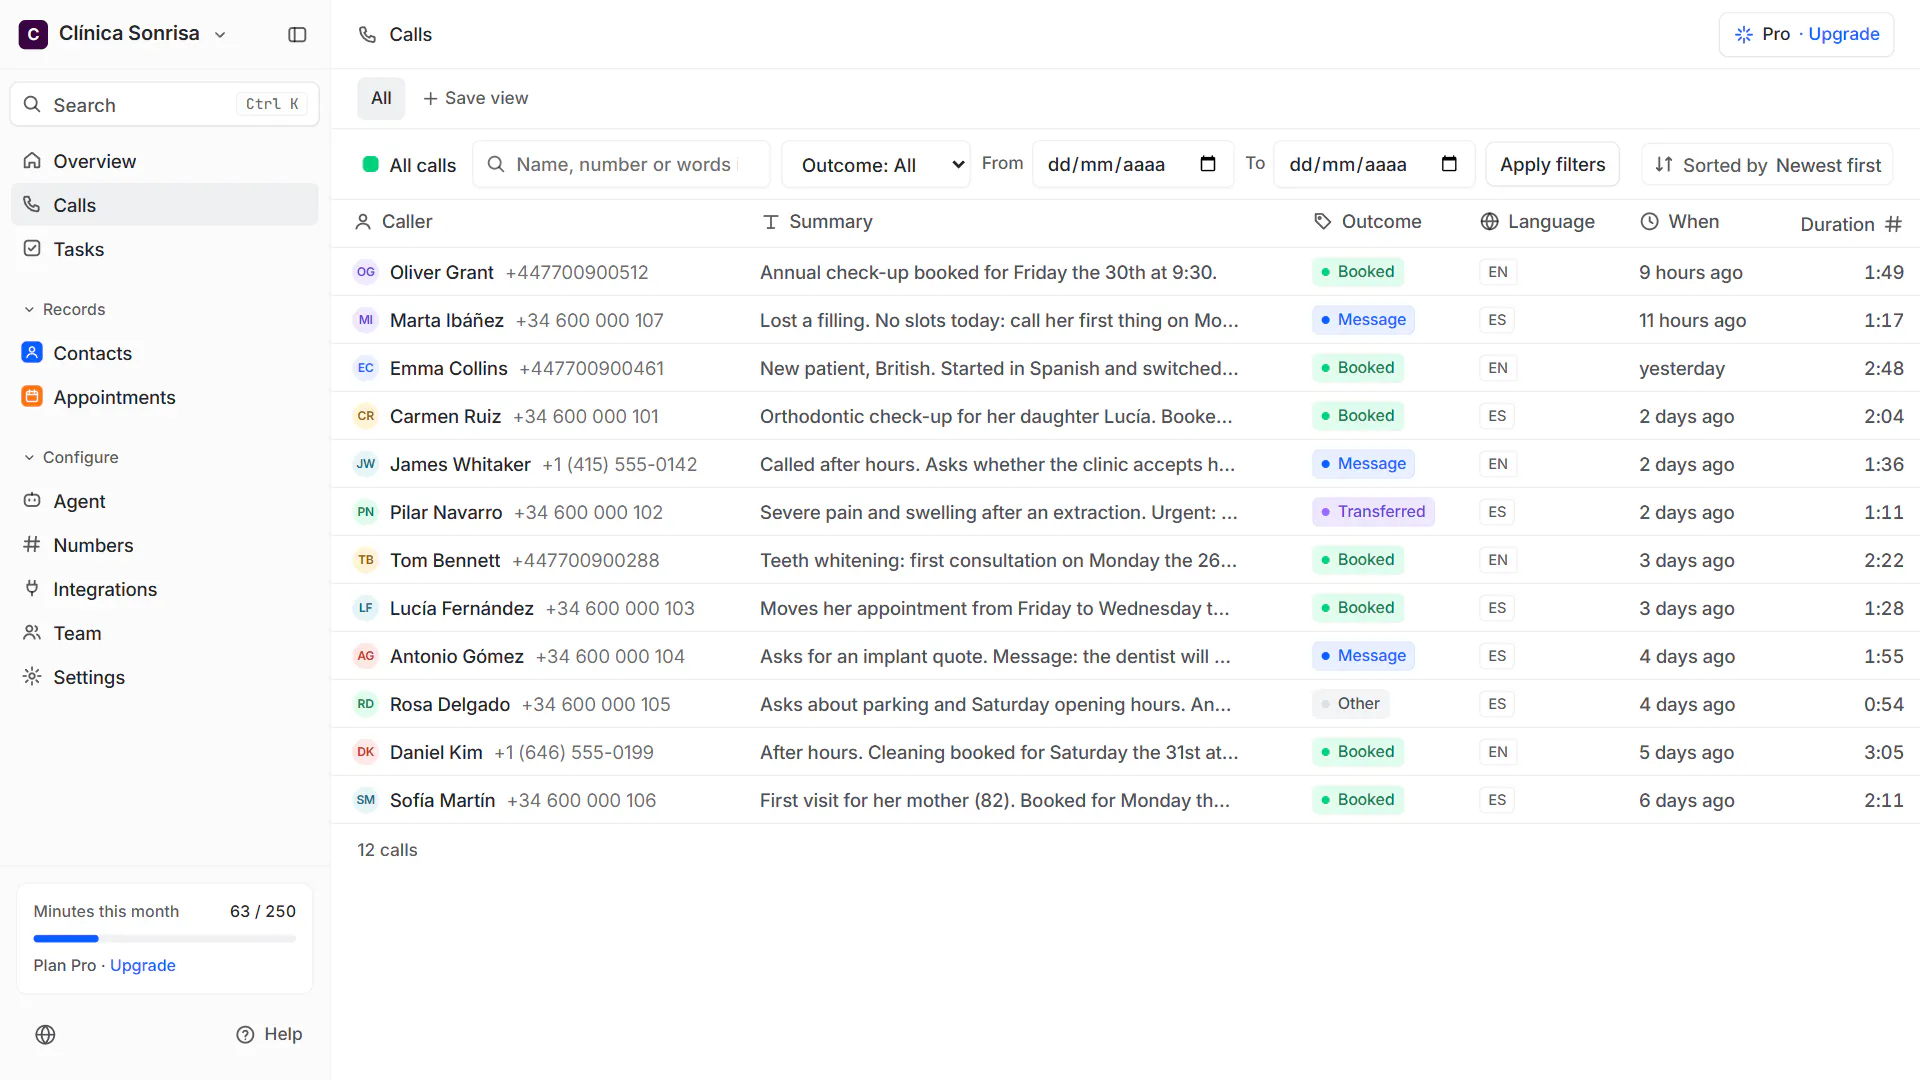Click Oliver Grant's OG avatar
Image resolution: width=1920 pixels, height=1080 pixels.
pos(366,272)
